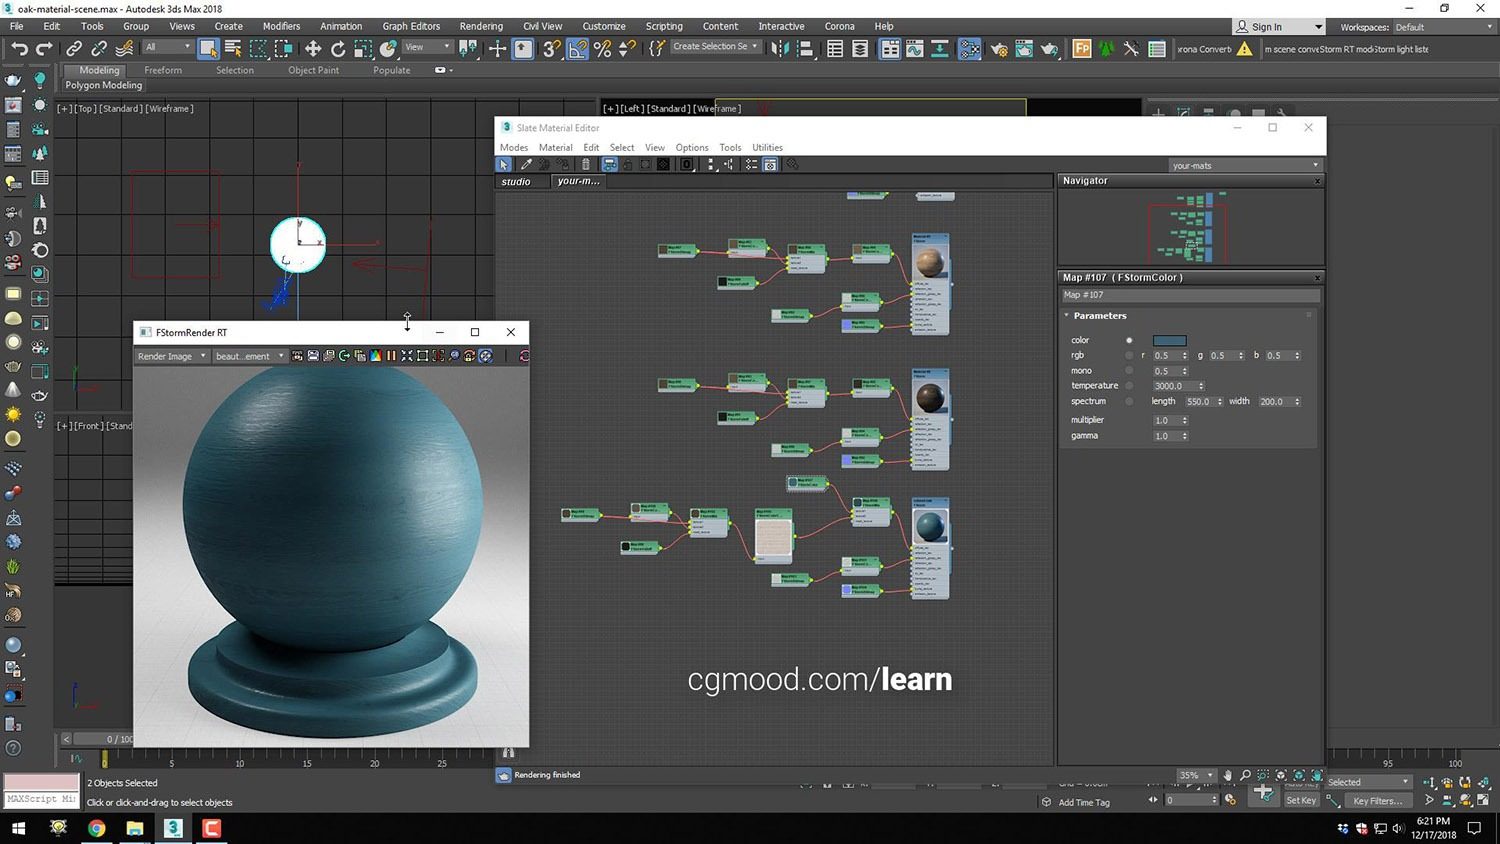1500x844 pixels.
Task: Toggle the Percent Snap tool
Action: (603, 48)
